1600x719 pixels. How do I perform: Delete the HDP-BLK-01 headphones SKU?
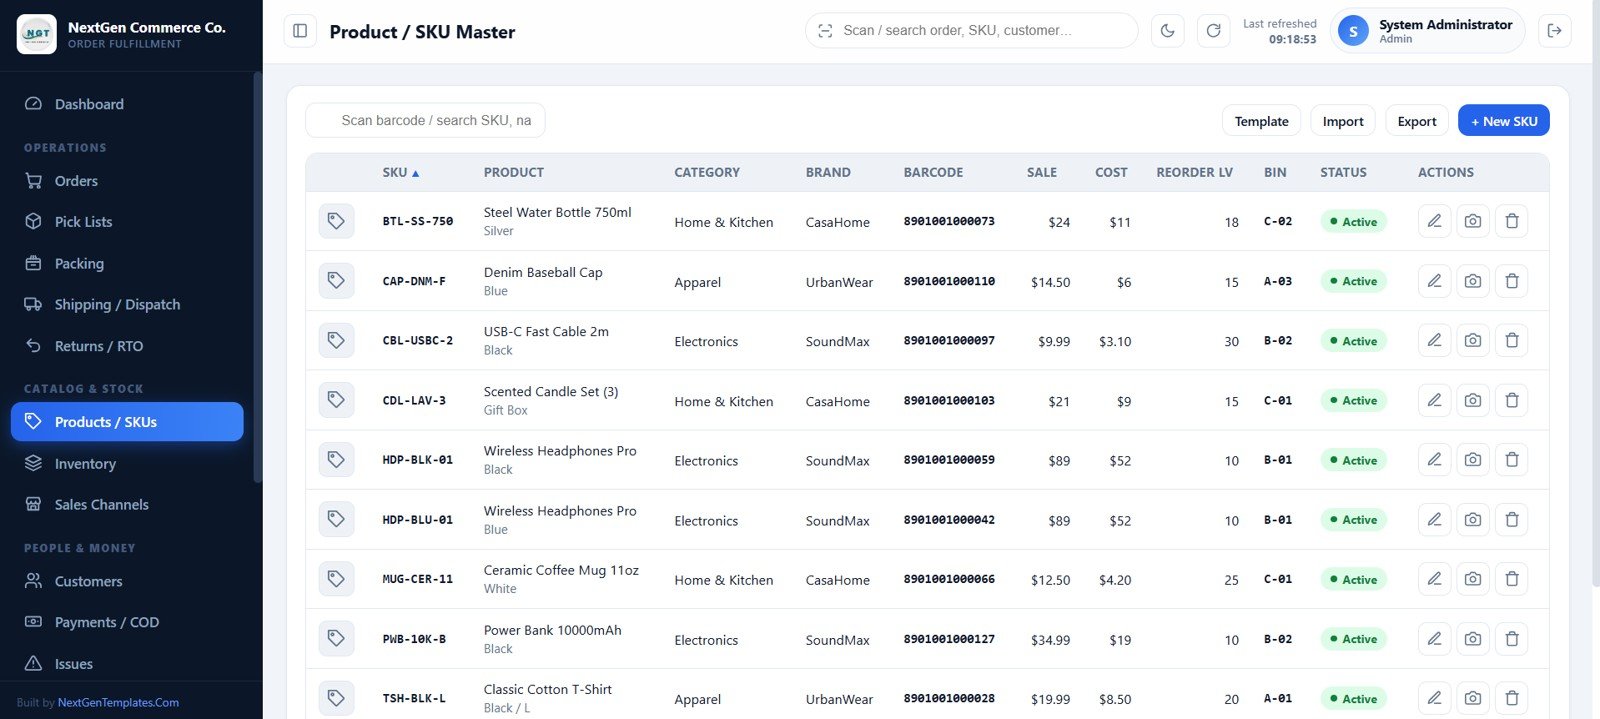[x=1512, y=460]
